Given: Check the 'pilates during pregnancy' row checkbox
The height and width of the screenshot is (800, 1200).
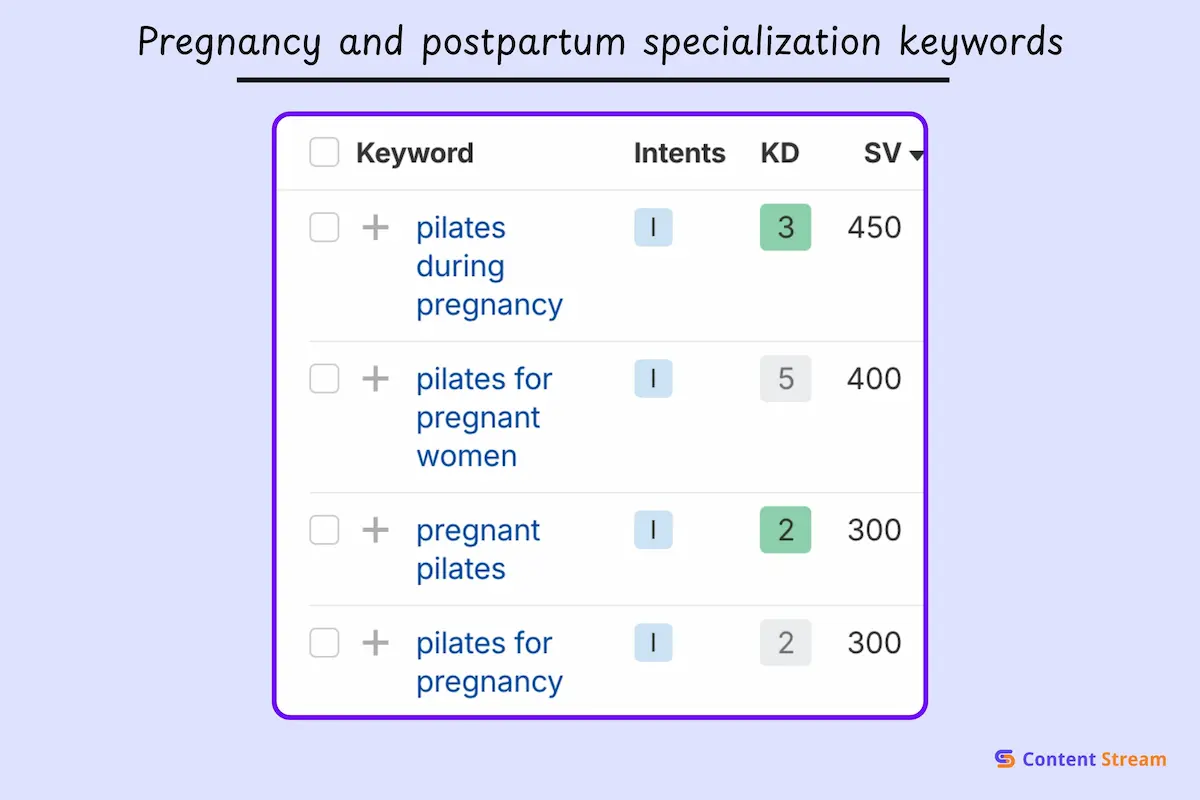Looking at the screenshot, I should [324, 228].
